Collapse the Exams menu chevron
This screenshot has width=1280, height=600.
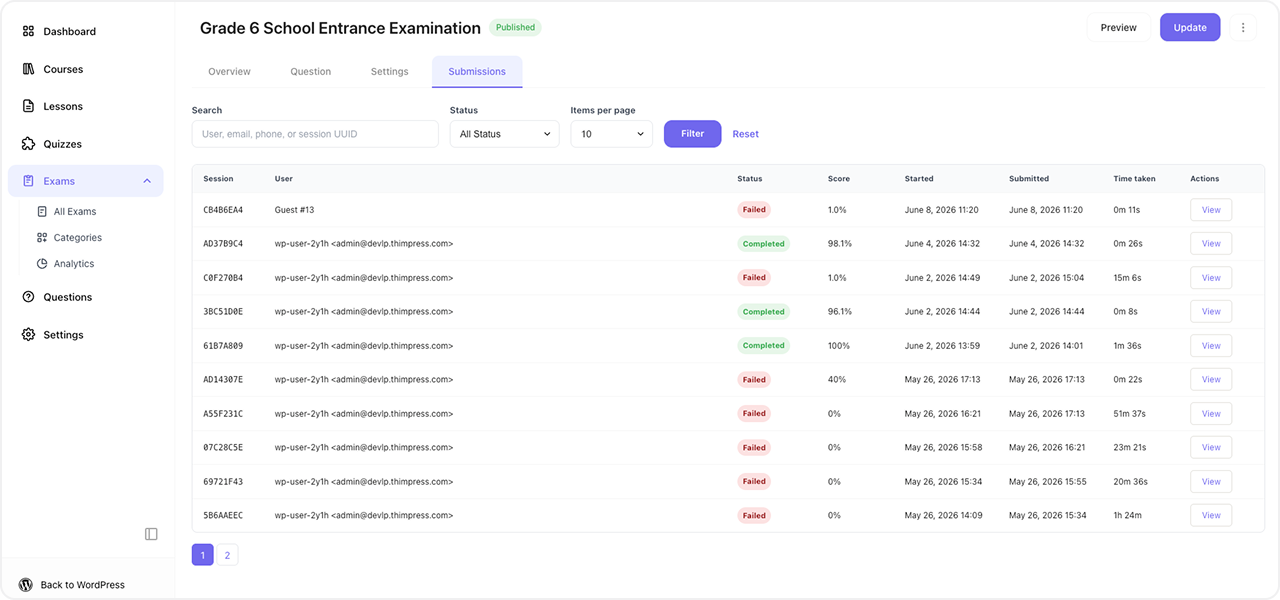[x=147, y=181]
